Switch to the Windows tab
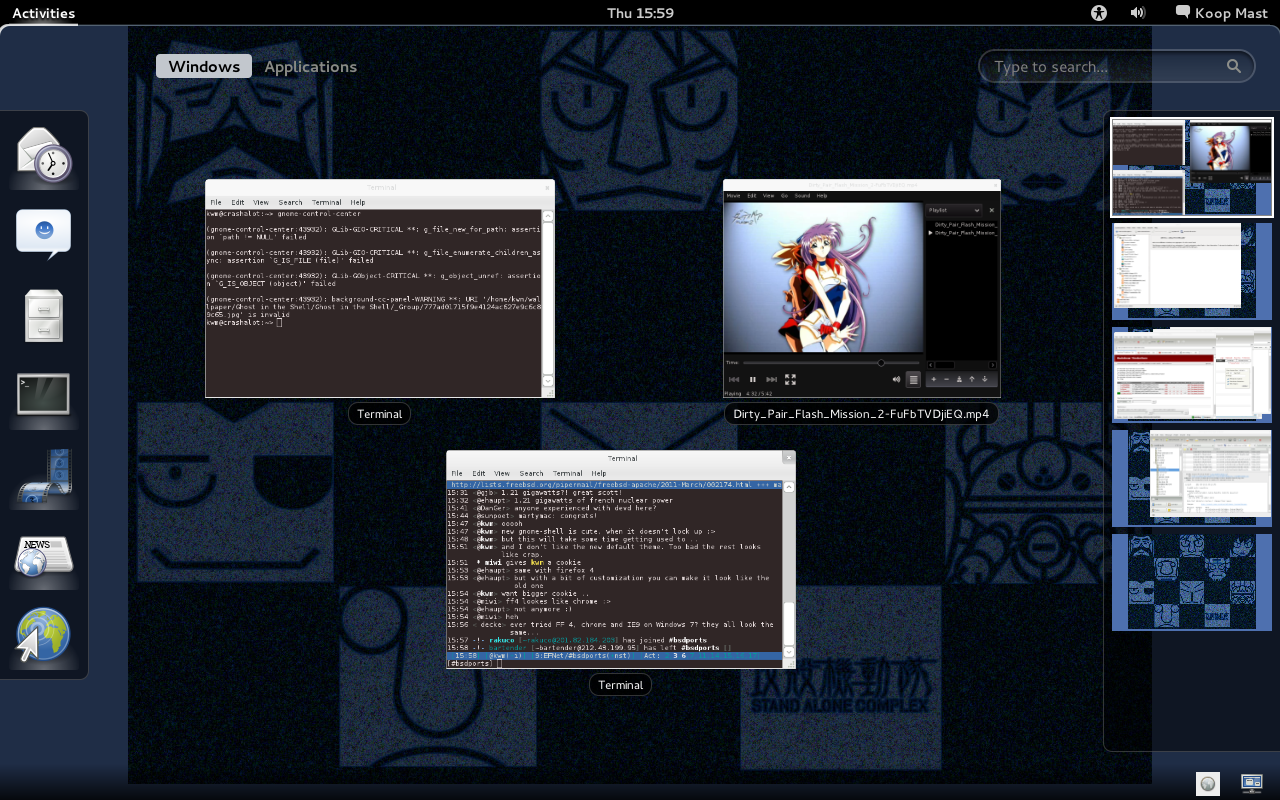This screenshot has height=800, width=1280. [204, 66]
